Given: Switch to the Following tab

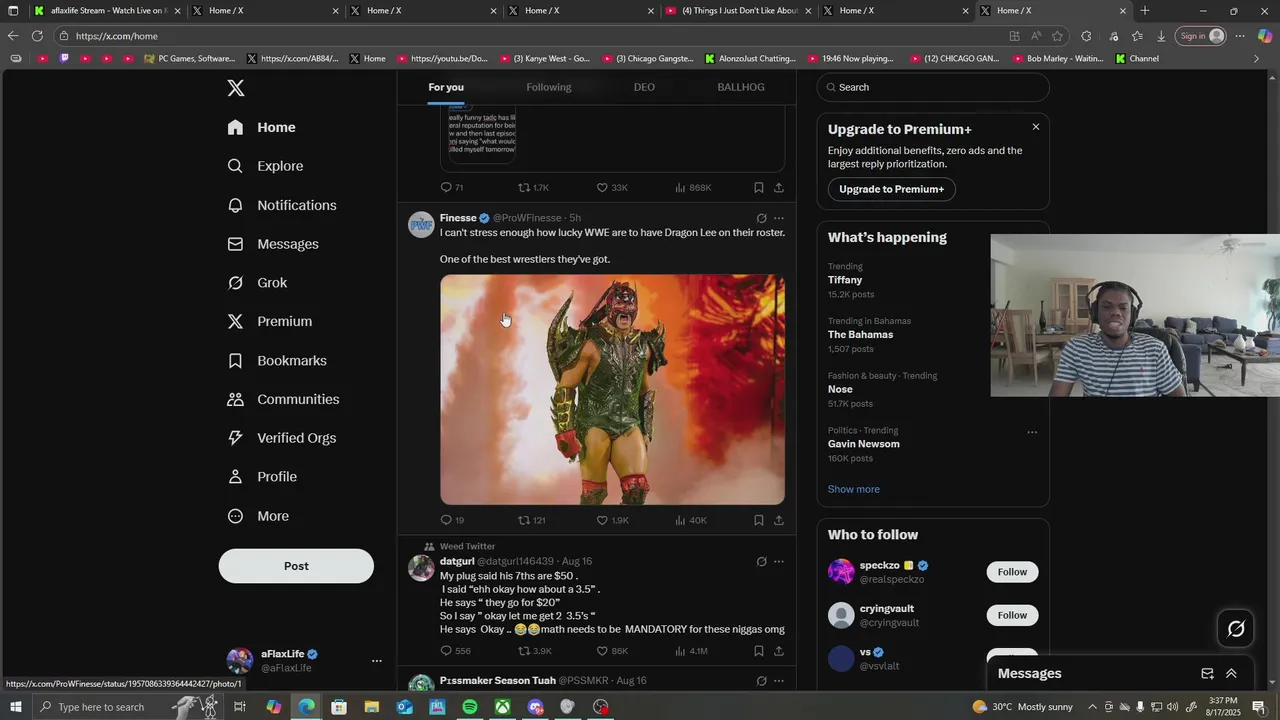Looking at the screenshot, I should coord(549,87).
